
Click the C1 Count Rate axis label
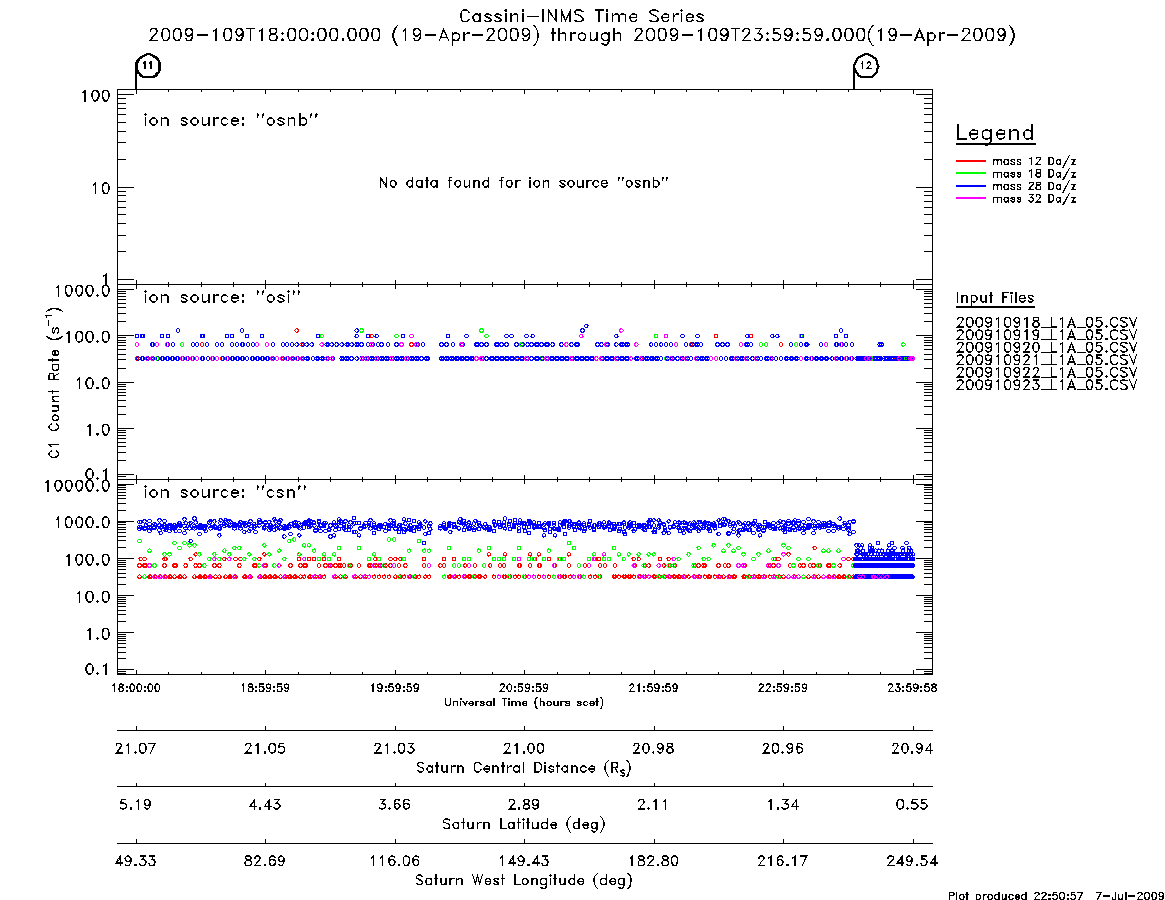pos(53,384)
